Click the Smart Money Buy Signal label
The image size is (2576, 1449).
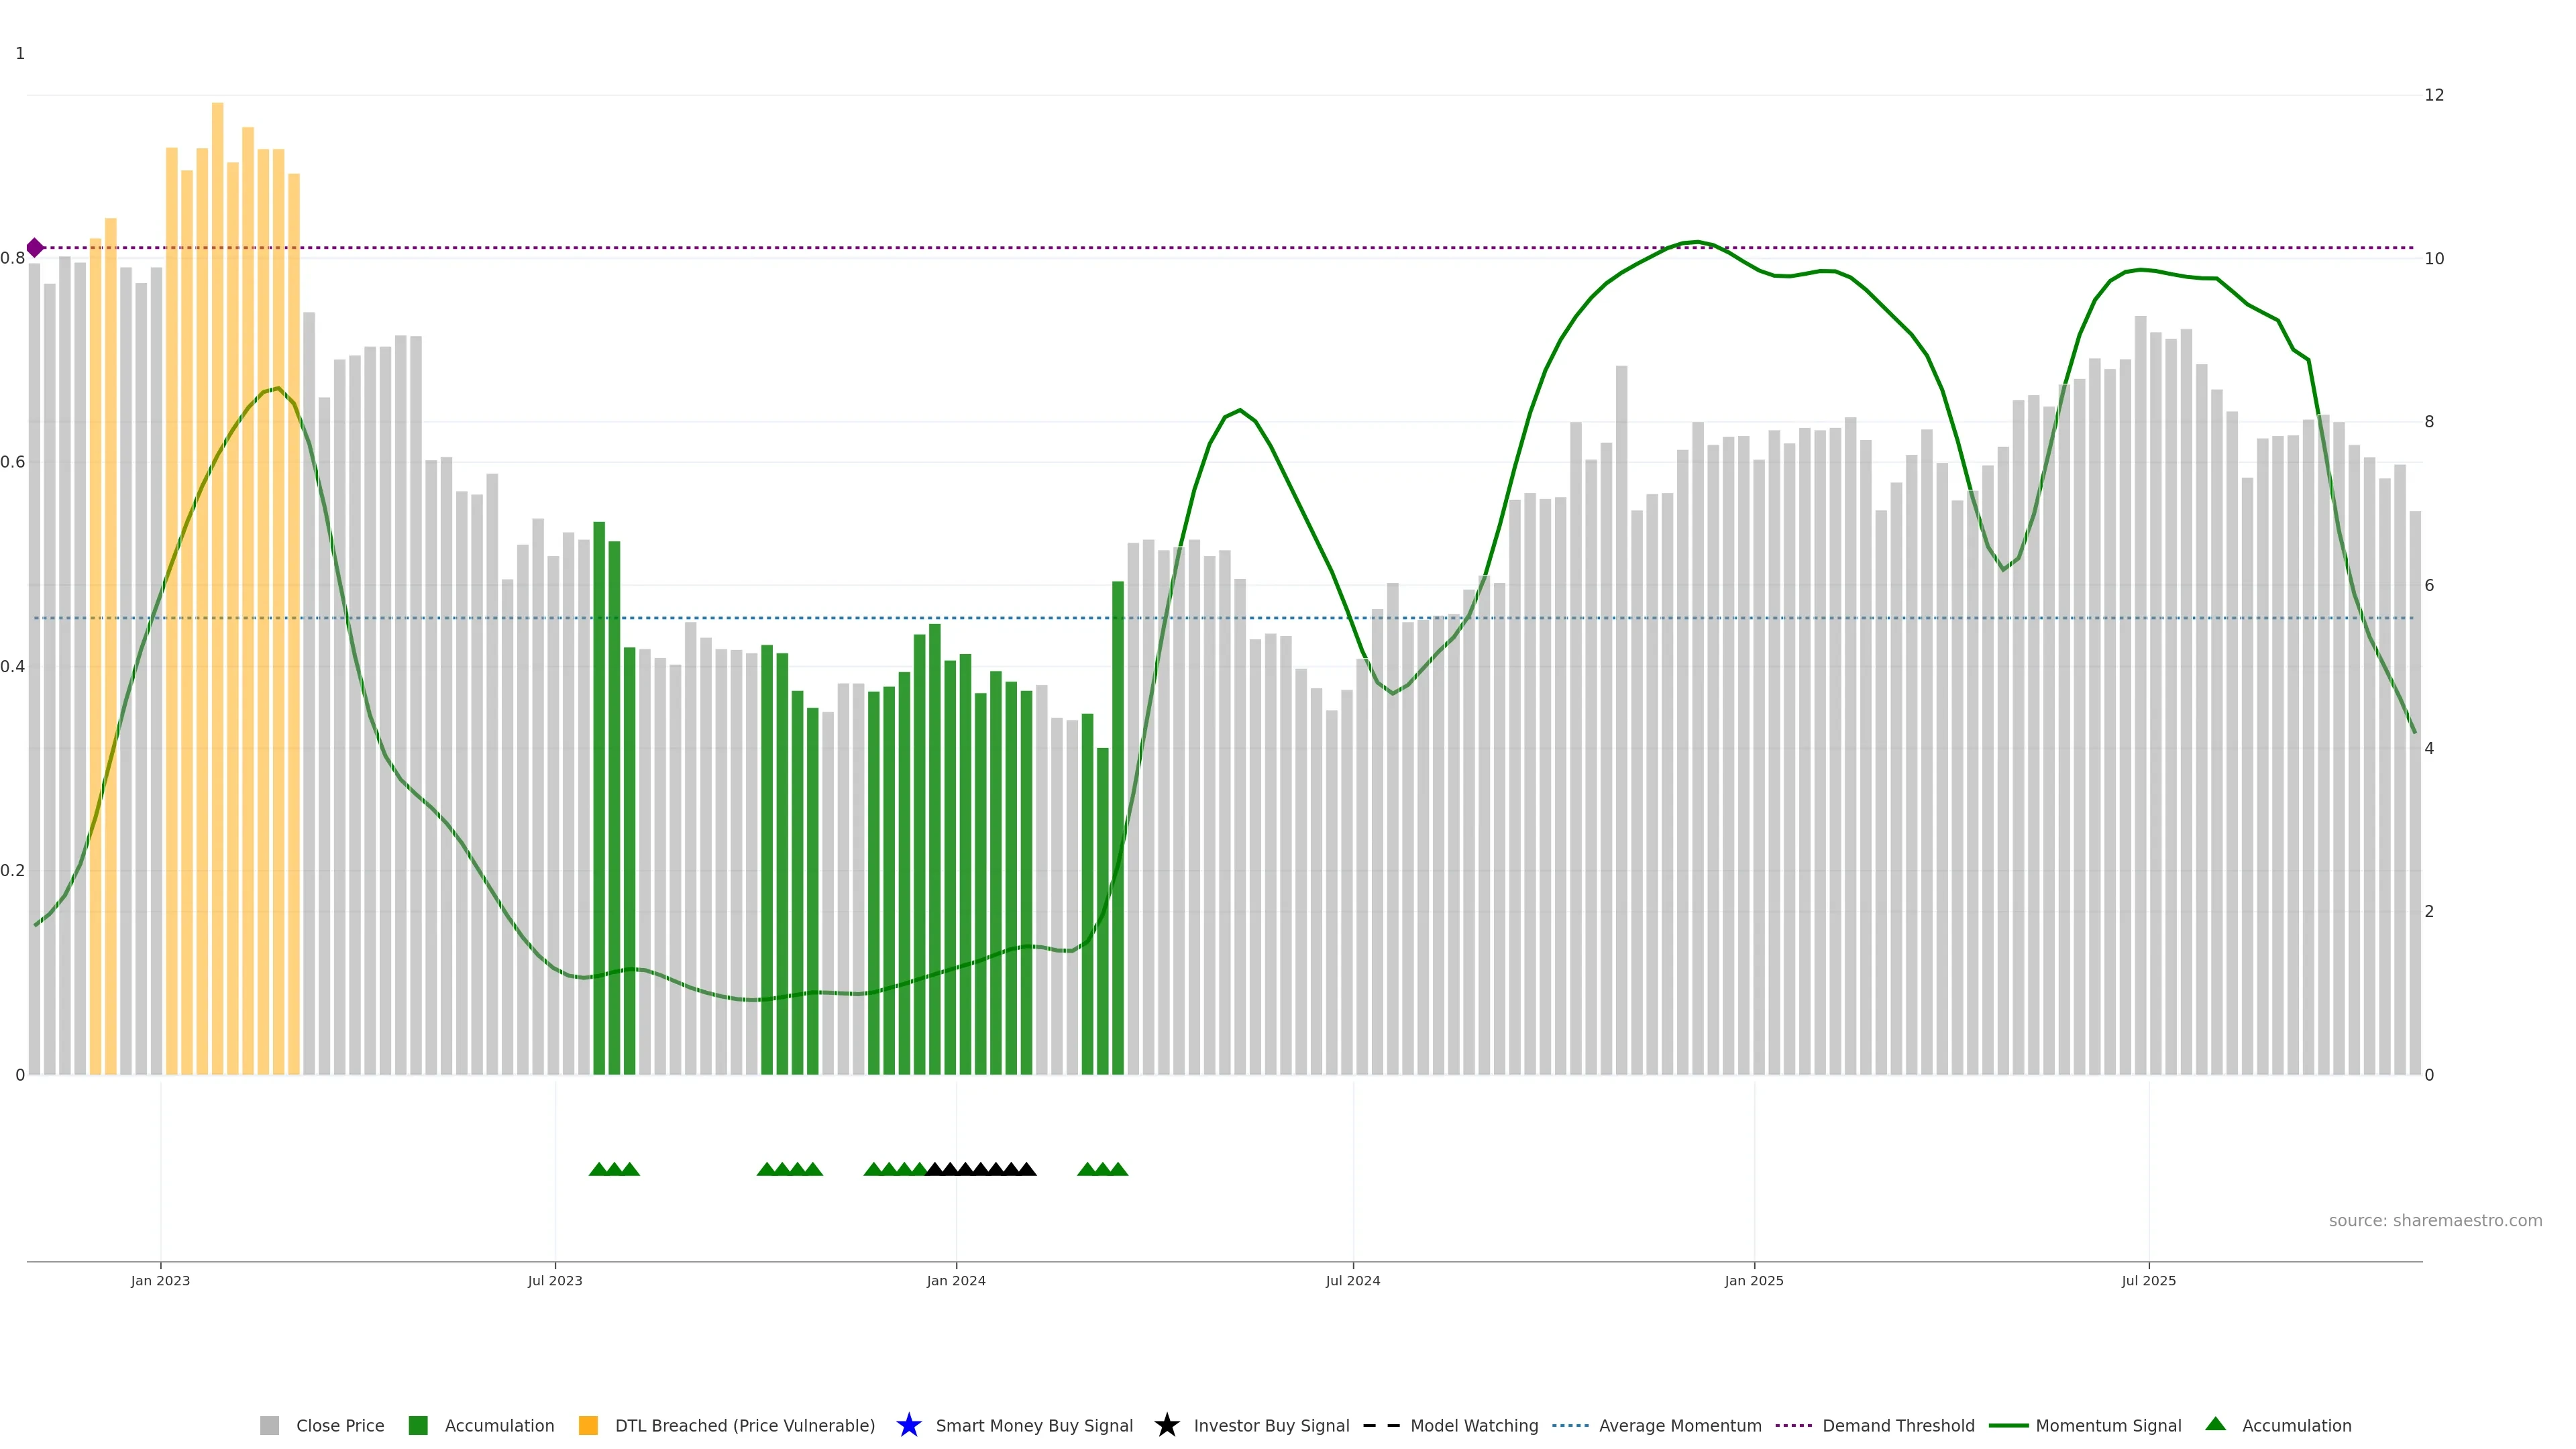[1034, 1426]
